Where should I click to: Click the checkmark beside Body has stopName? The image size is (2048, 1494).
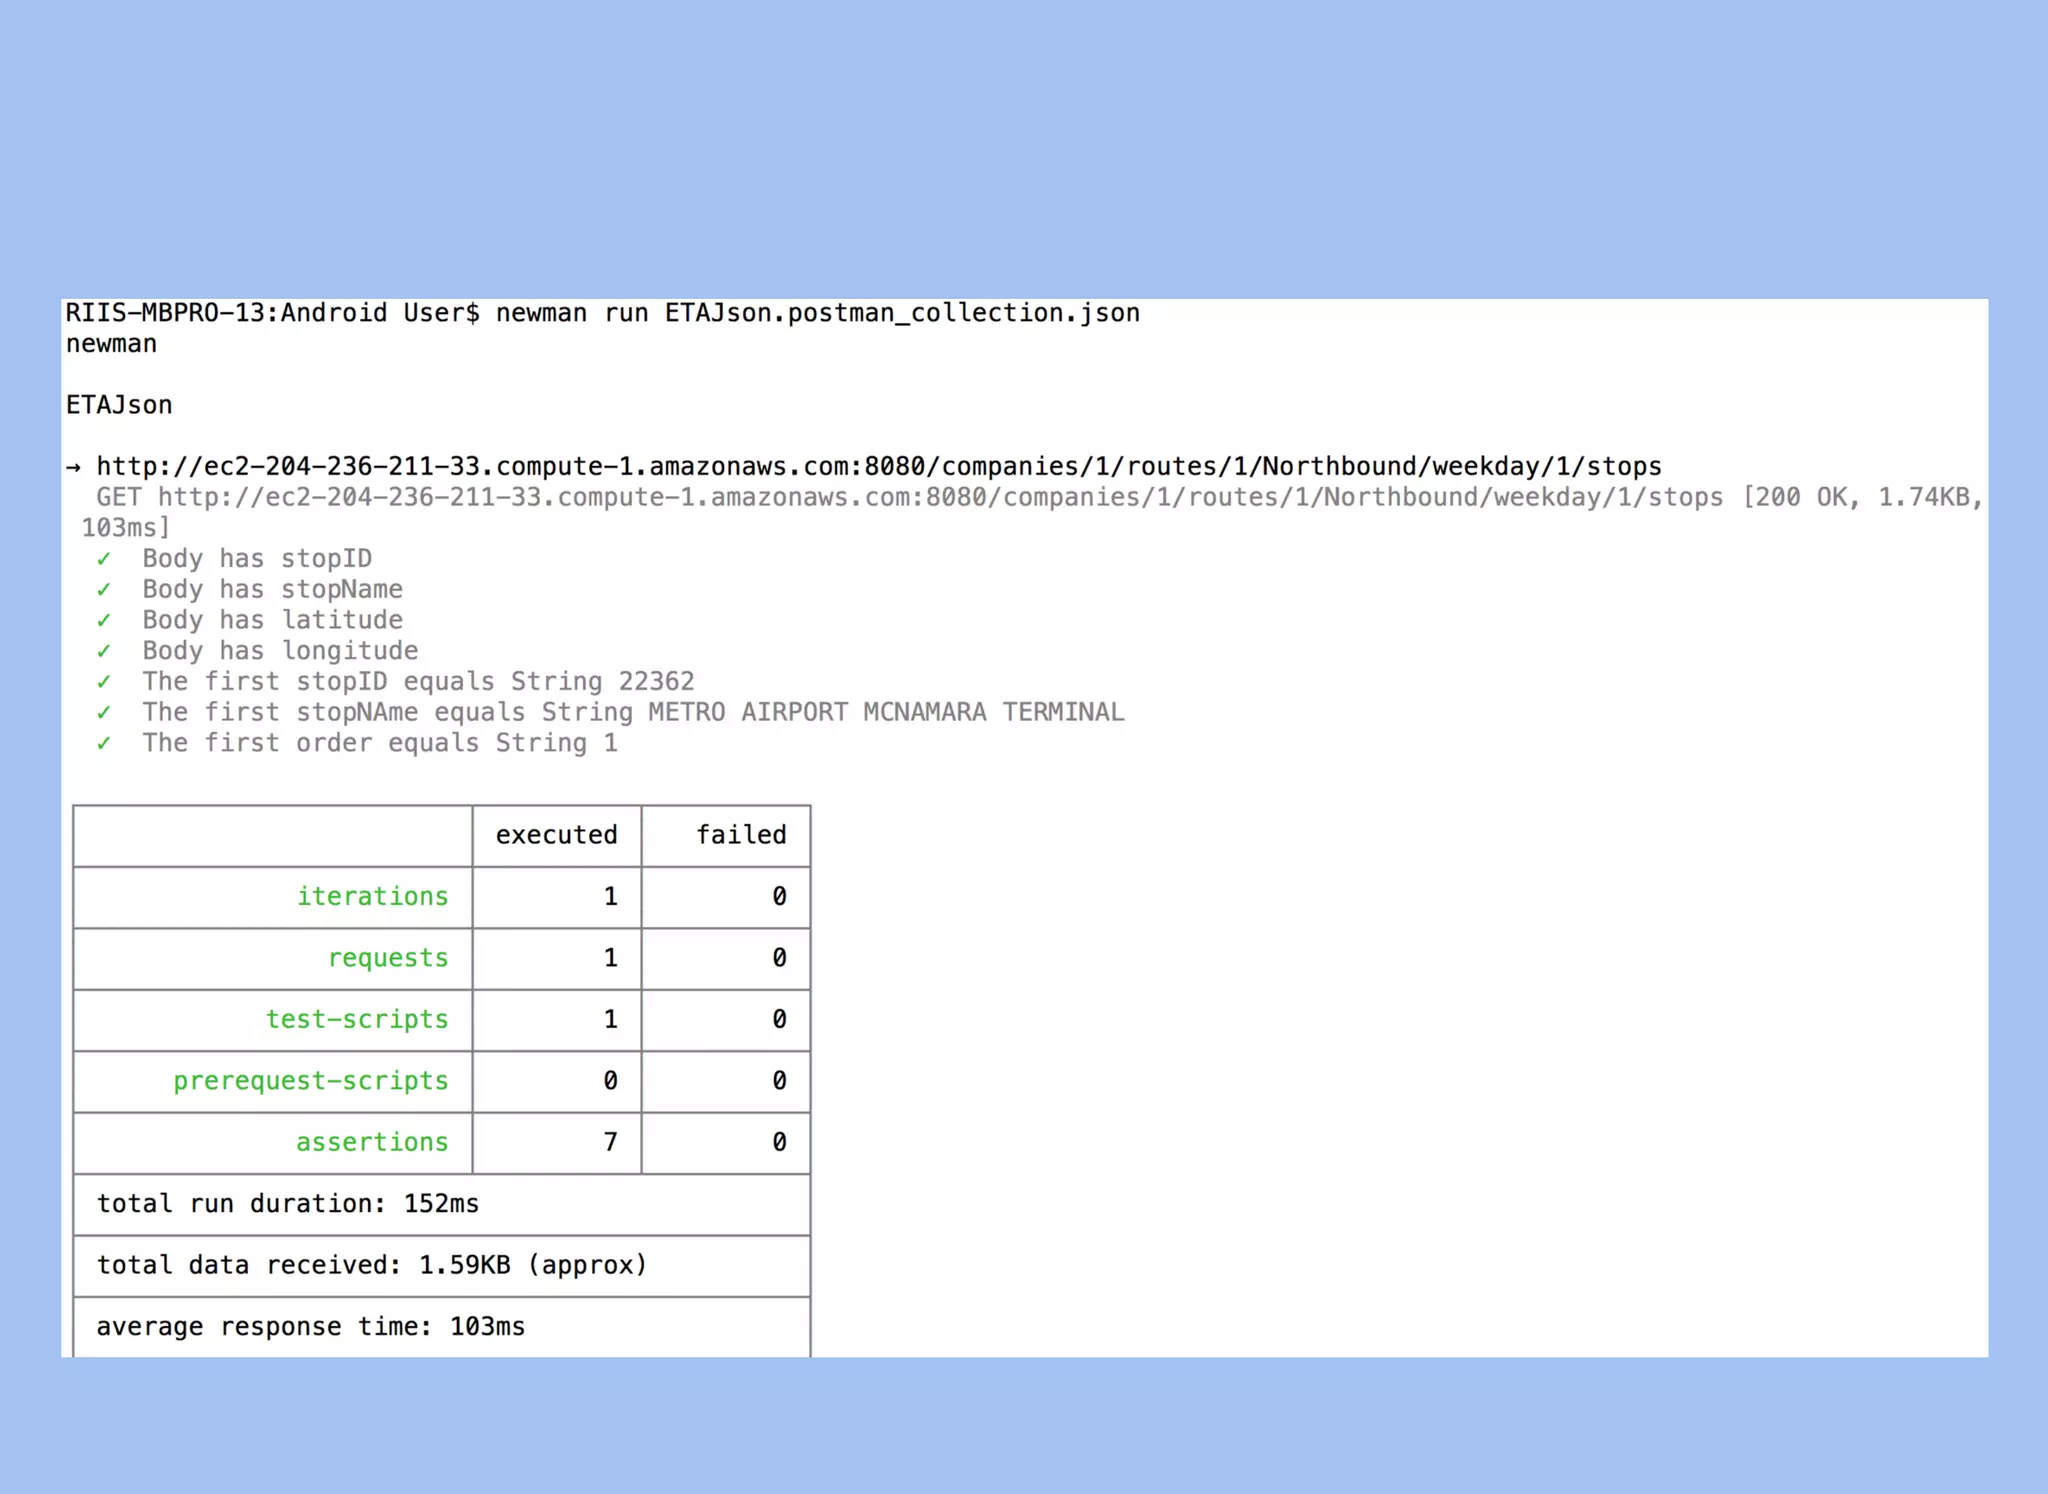104,590
